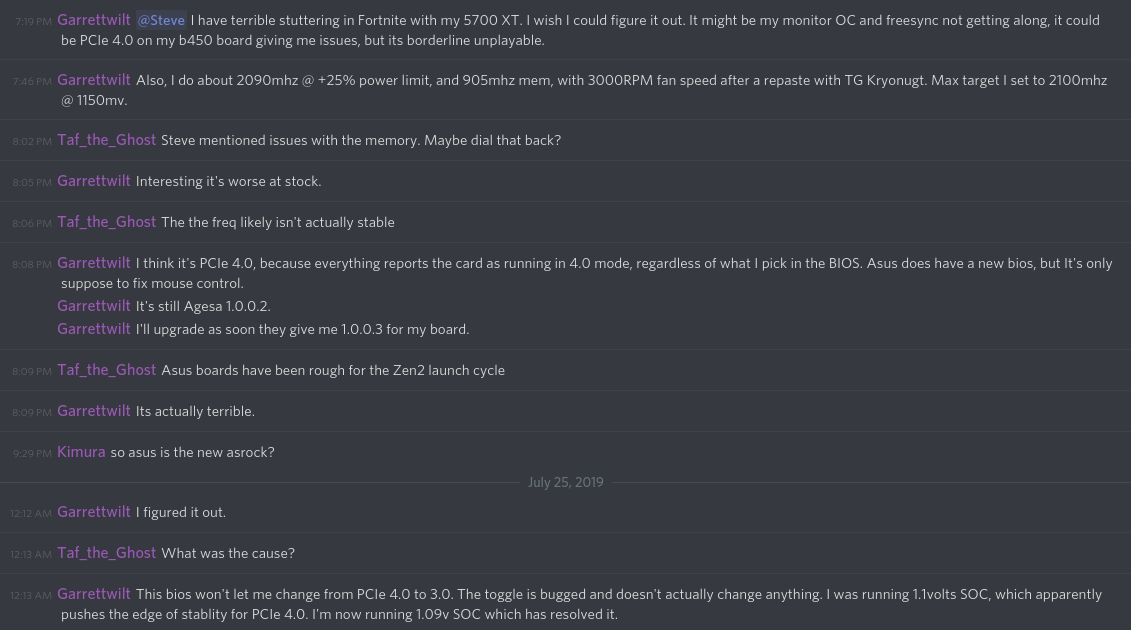Click the 9:29 PM timestamp beside Kimura

pyautogui.click(x=32, y=453)
